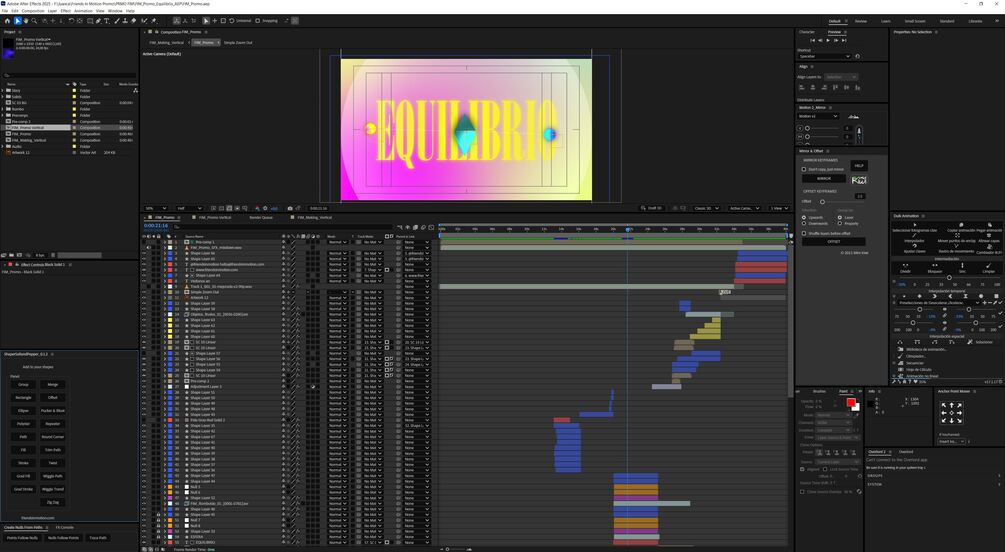Image resolution: width=1005 pixels, height=552 pixels.
Task: Switch to the Character panel tab
Action: click(x=807, y=31)
